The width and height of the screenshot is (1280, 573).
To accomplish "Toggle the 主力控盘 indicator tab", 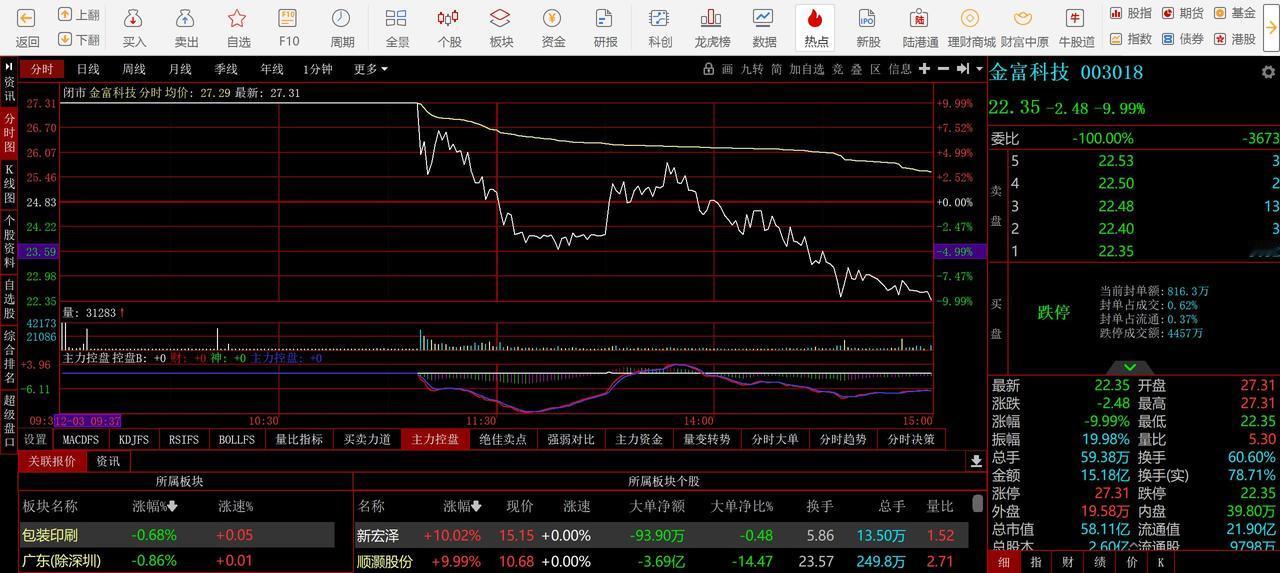I will click(435, 439).
